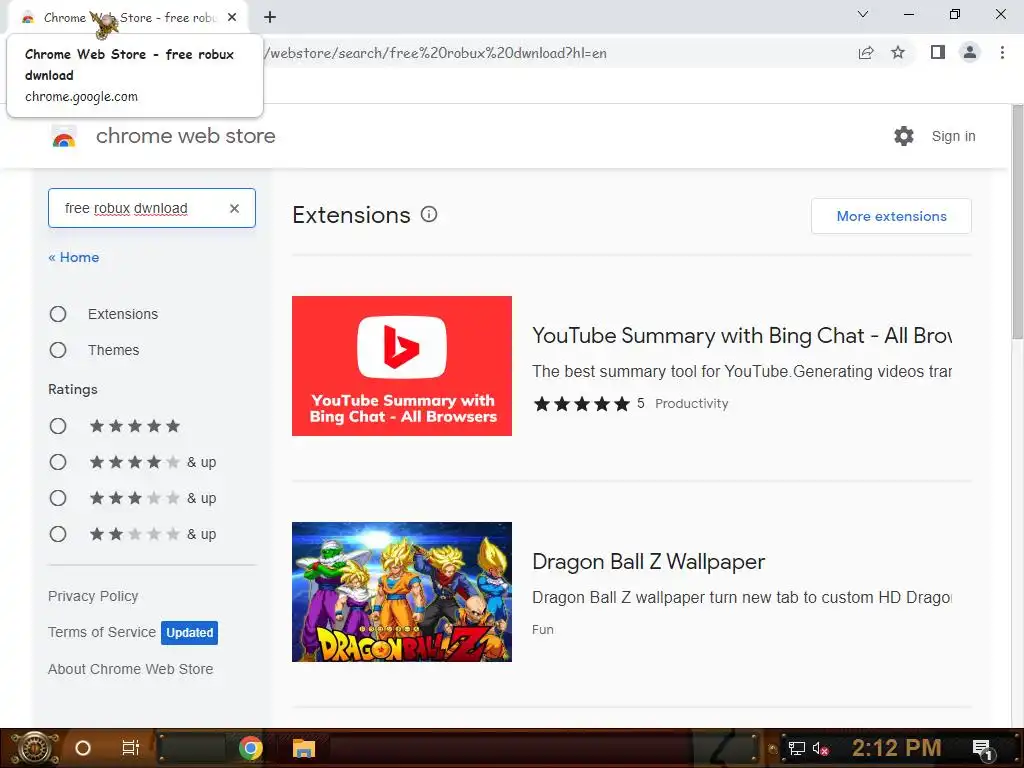
Task: Click the Ratings heading
Action: tap(72, 389)
